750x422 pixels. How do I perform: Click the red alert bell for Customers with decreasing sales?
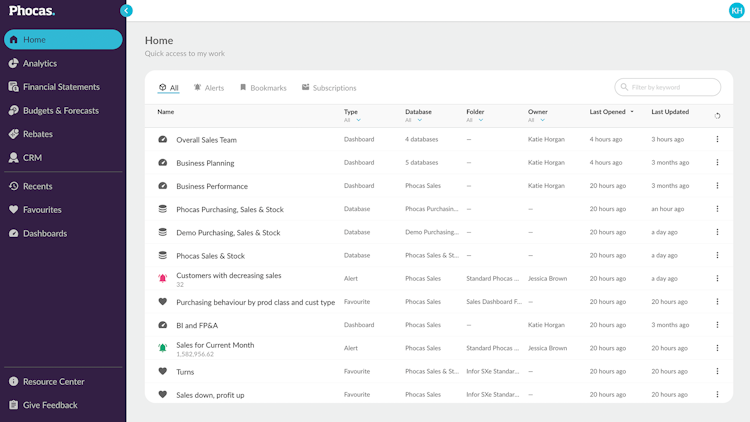point(163,279)
